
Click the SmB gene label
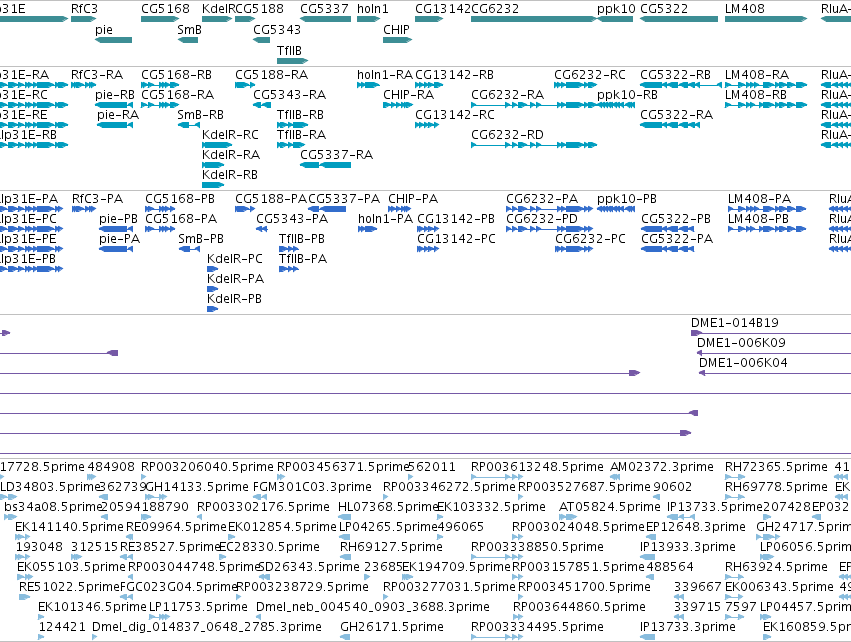pyautogui.click(x=189, y=29)
